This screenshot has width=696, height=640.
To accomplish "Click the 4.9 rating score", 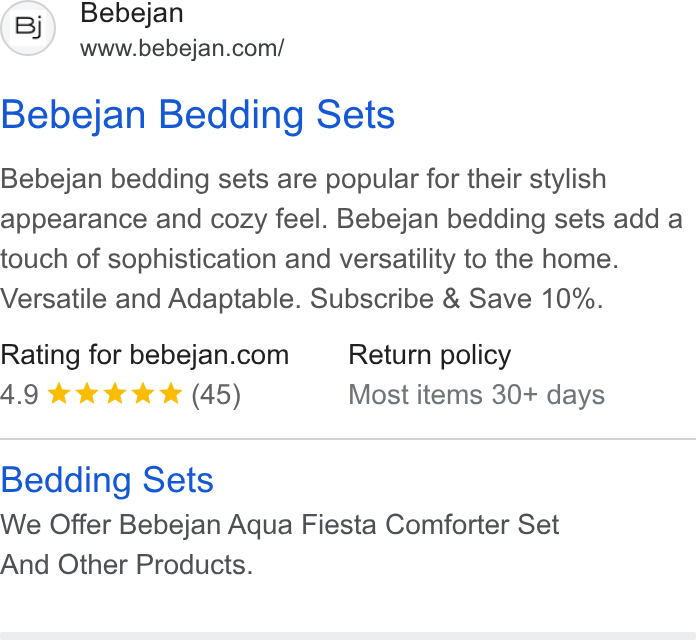I will (x=20, y=395).
